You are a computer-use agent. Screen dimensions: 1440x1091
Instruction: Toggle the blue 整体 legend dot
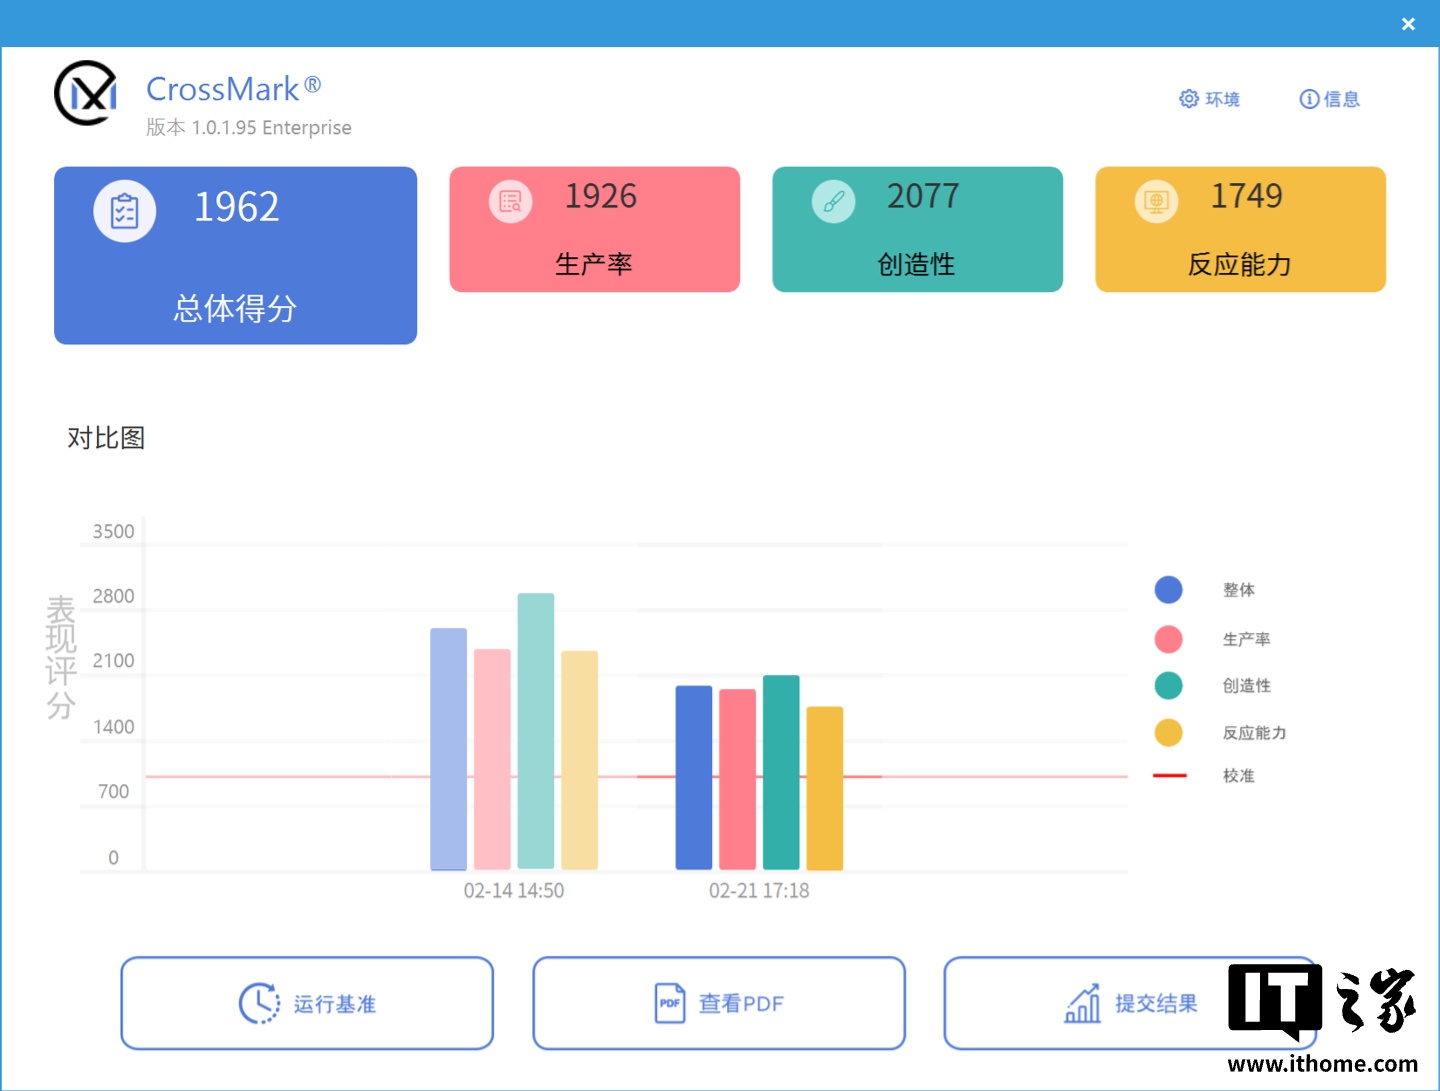click(1168, 590)
